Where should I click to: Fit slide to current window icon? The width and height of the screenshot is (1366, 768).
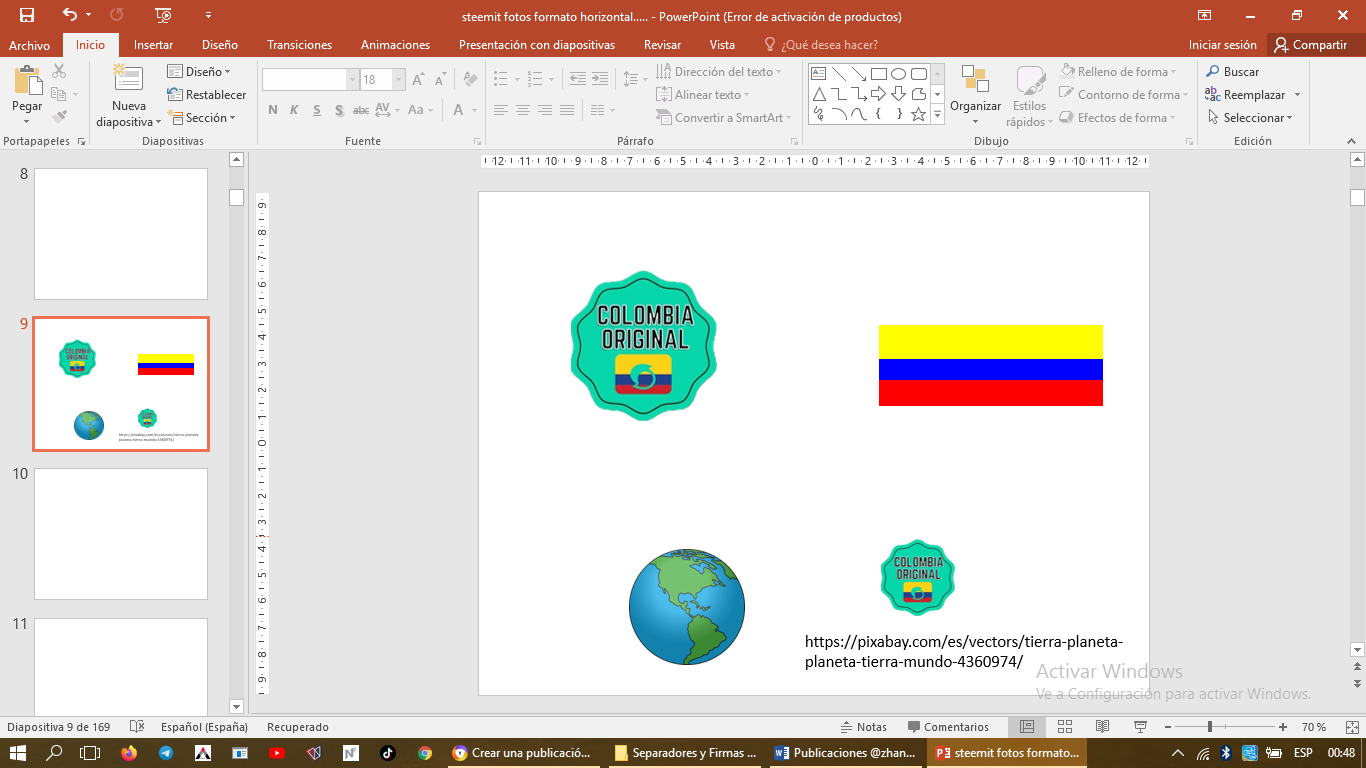pyautogui.click(x=1350, y=727)
